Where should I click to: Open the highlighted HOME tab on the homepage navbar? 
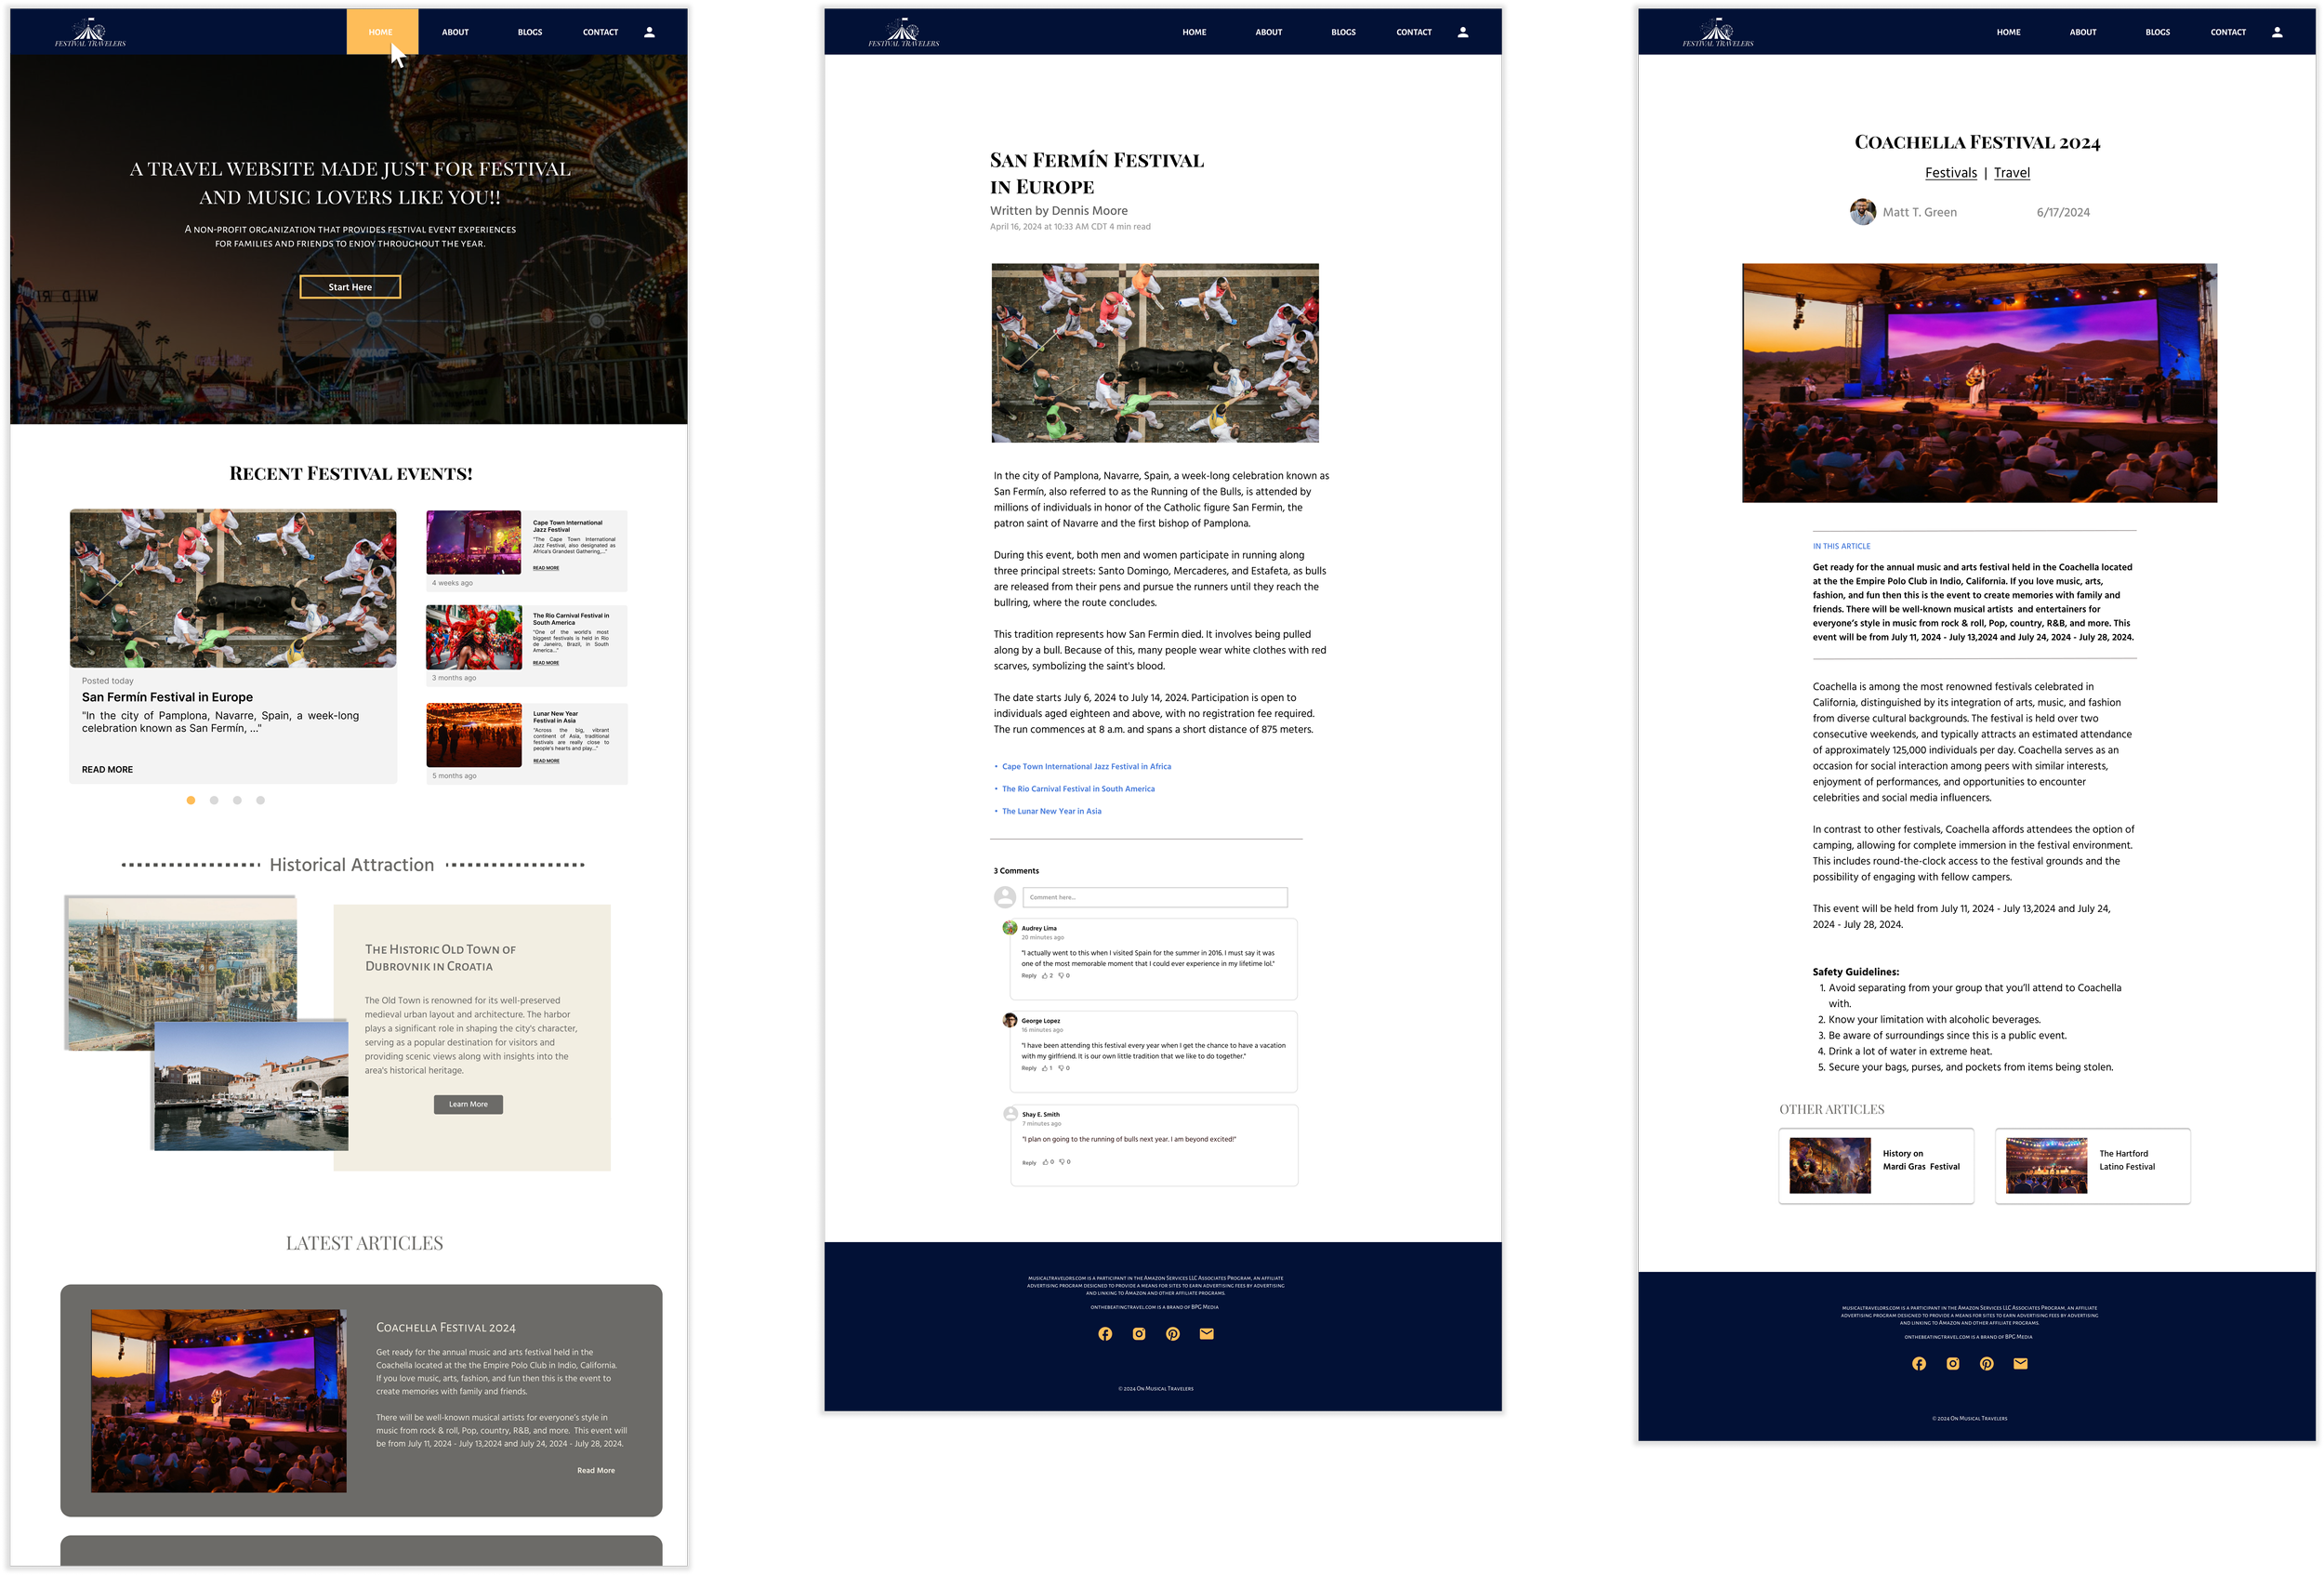[x=381, y=32]
